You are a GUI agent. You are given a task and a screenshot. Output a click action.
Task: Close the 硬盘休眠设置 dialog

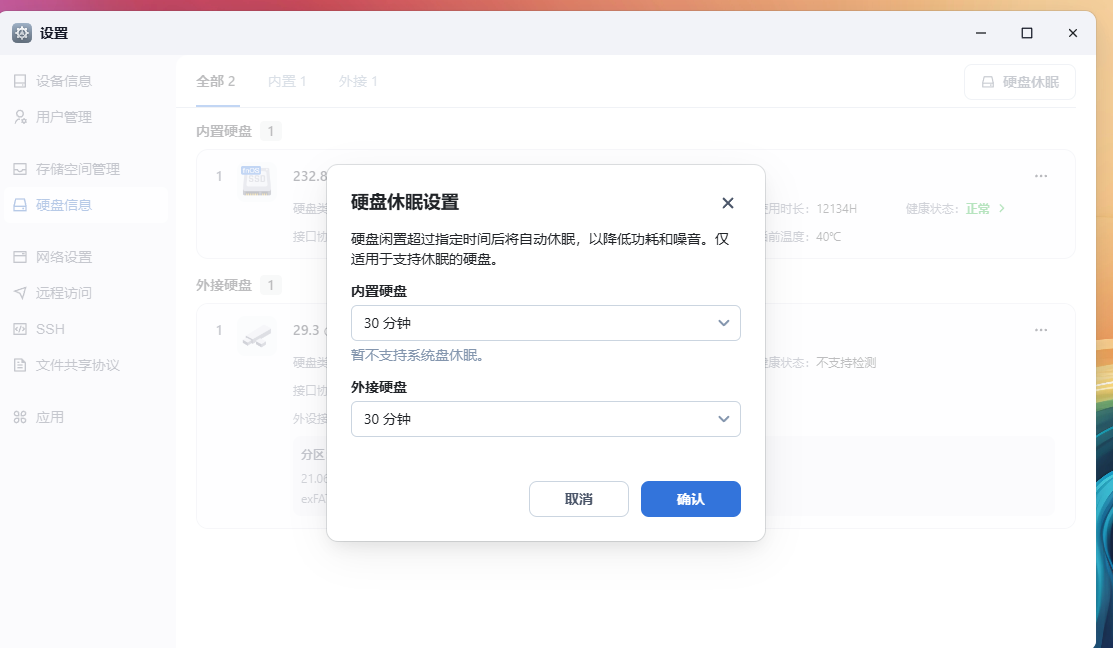[x=728, y=203]
